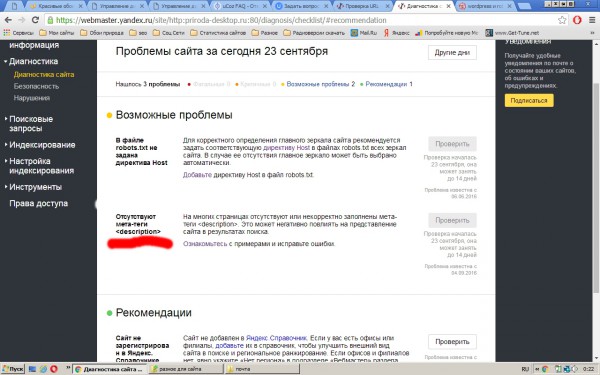Select Диагностика сайта sidebar item

coord(44,75)
